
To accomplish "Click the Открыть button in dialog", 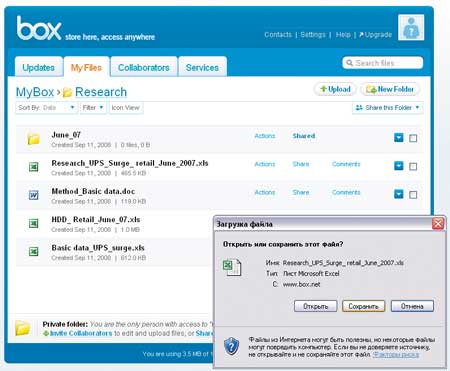I will pyautogui.click(x=316, y=306).
